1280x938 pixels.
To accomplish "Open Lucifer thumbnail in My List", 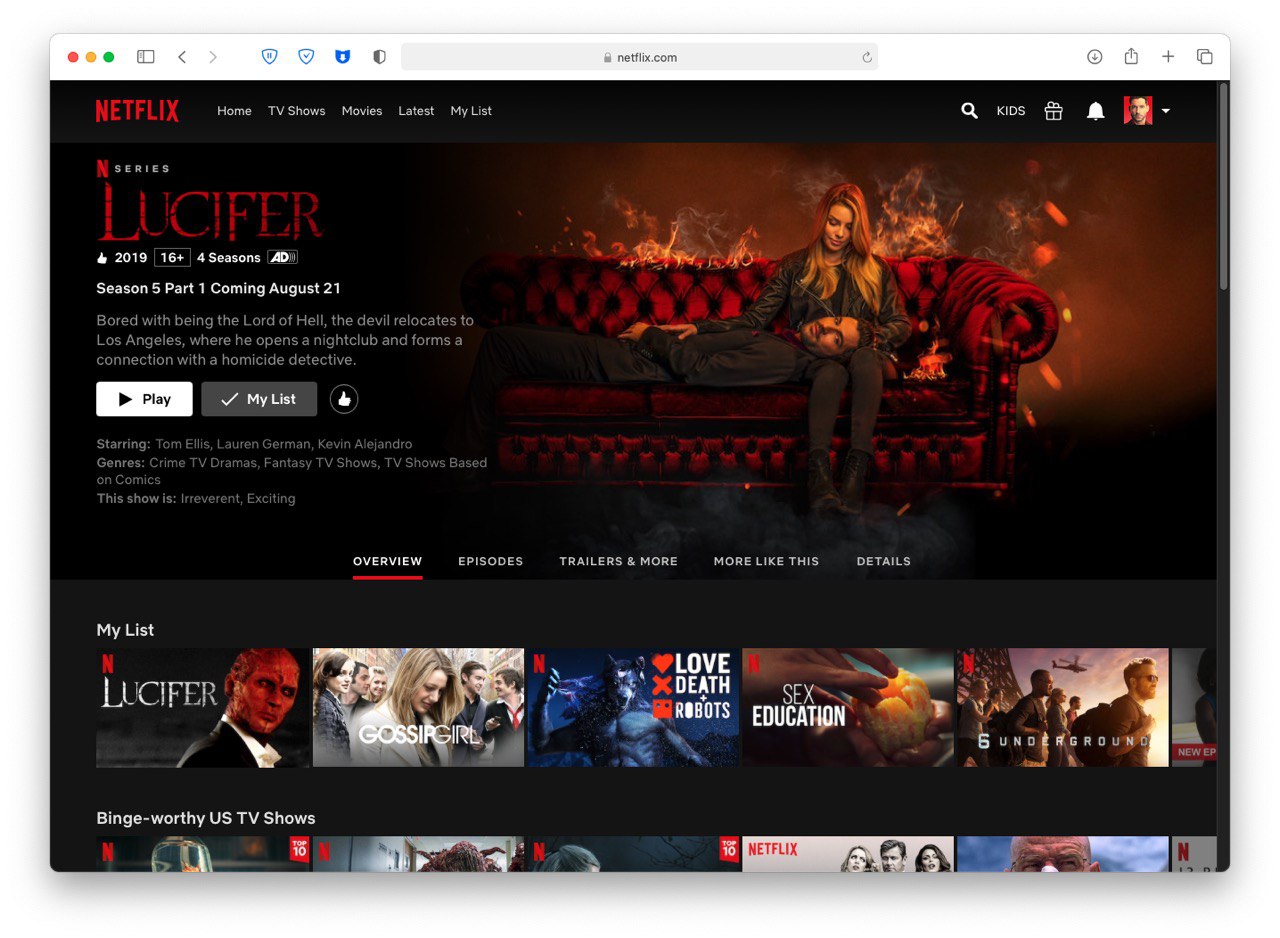I will click(202, 708).
